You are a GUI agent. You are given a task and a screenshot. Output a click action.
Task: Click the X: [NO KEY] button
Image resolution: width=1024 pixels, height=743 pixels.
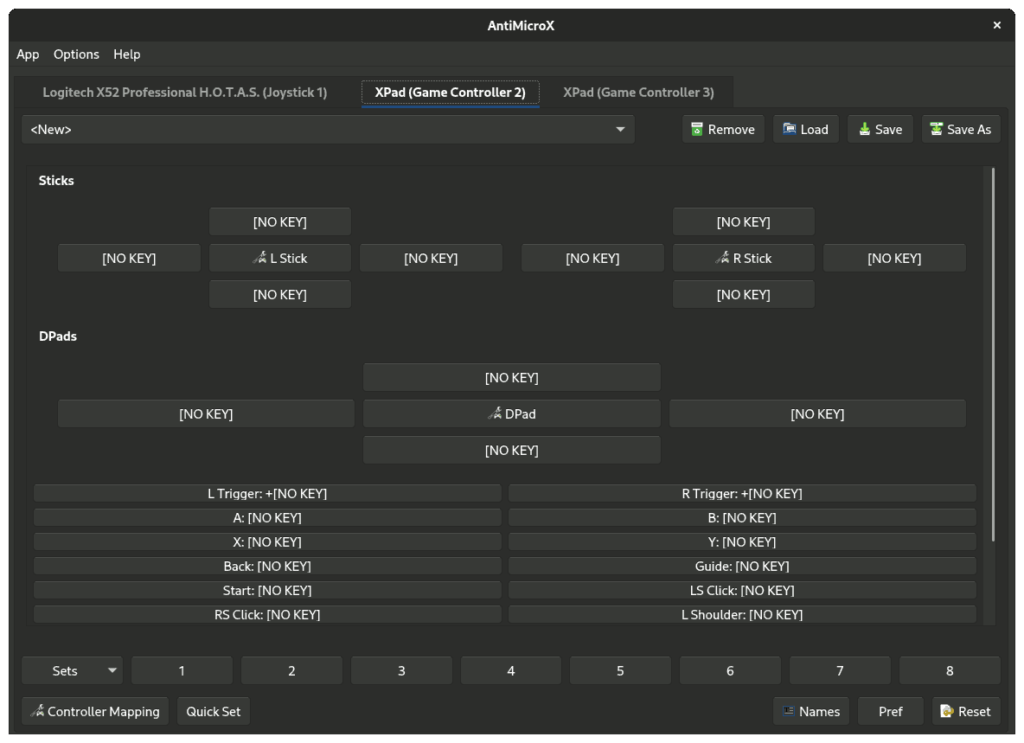tap(267, 542)
